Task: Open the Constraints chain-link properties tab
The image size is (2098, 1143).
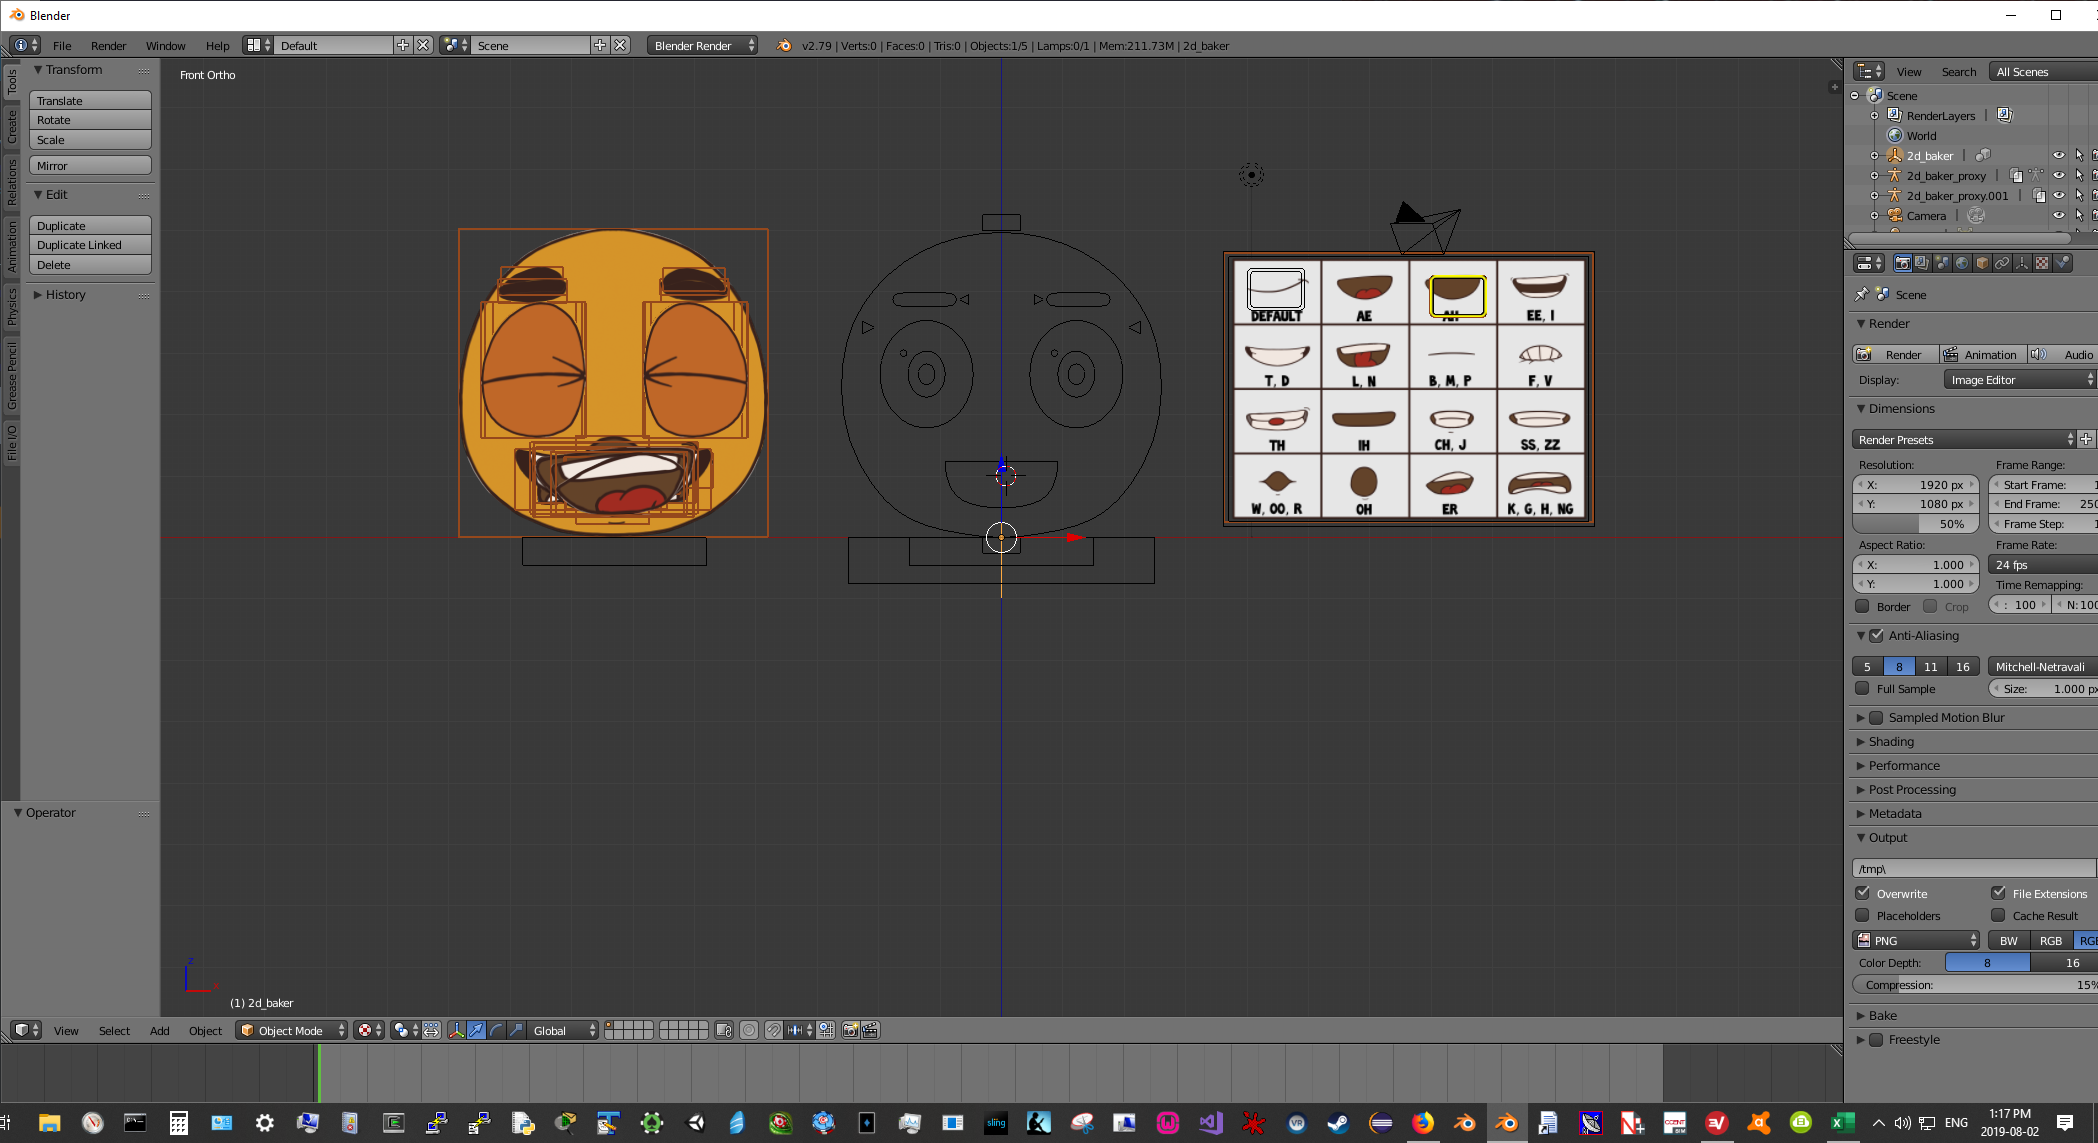Action: 2002,263
